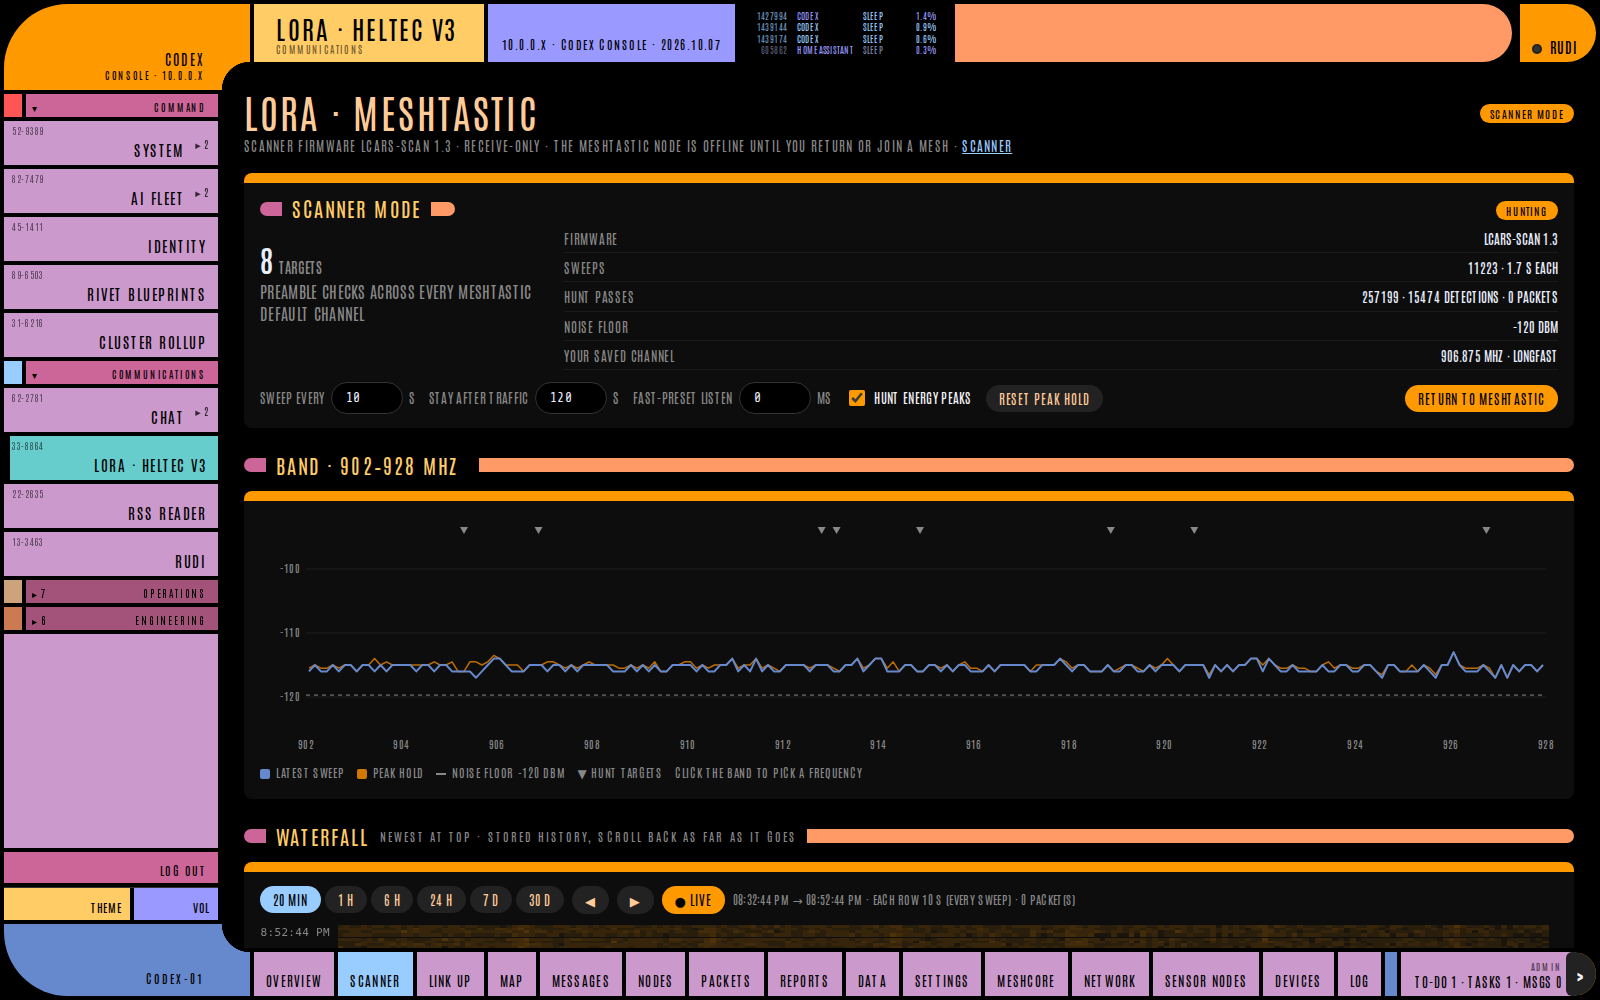Expand the Operations sidebar section
1600x1000 pixels.
[x=121, y=592]
